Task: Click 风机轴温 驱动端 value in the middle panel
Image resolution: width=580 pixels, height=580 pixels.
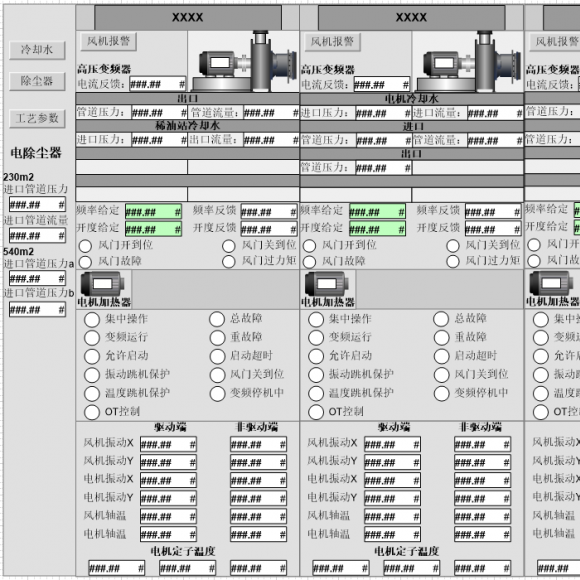Action: [x=392, y=517]
